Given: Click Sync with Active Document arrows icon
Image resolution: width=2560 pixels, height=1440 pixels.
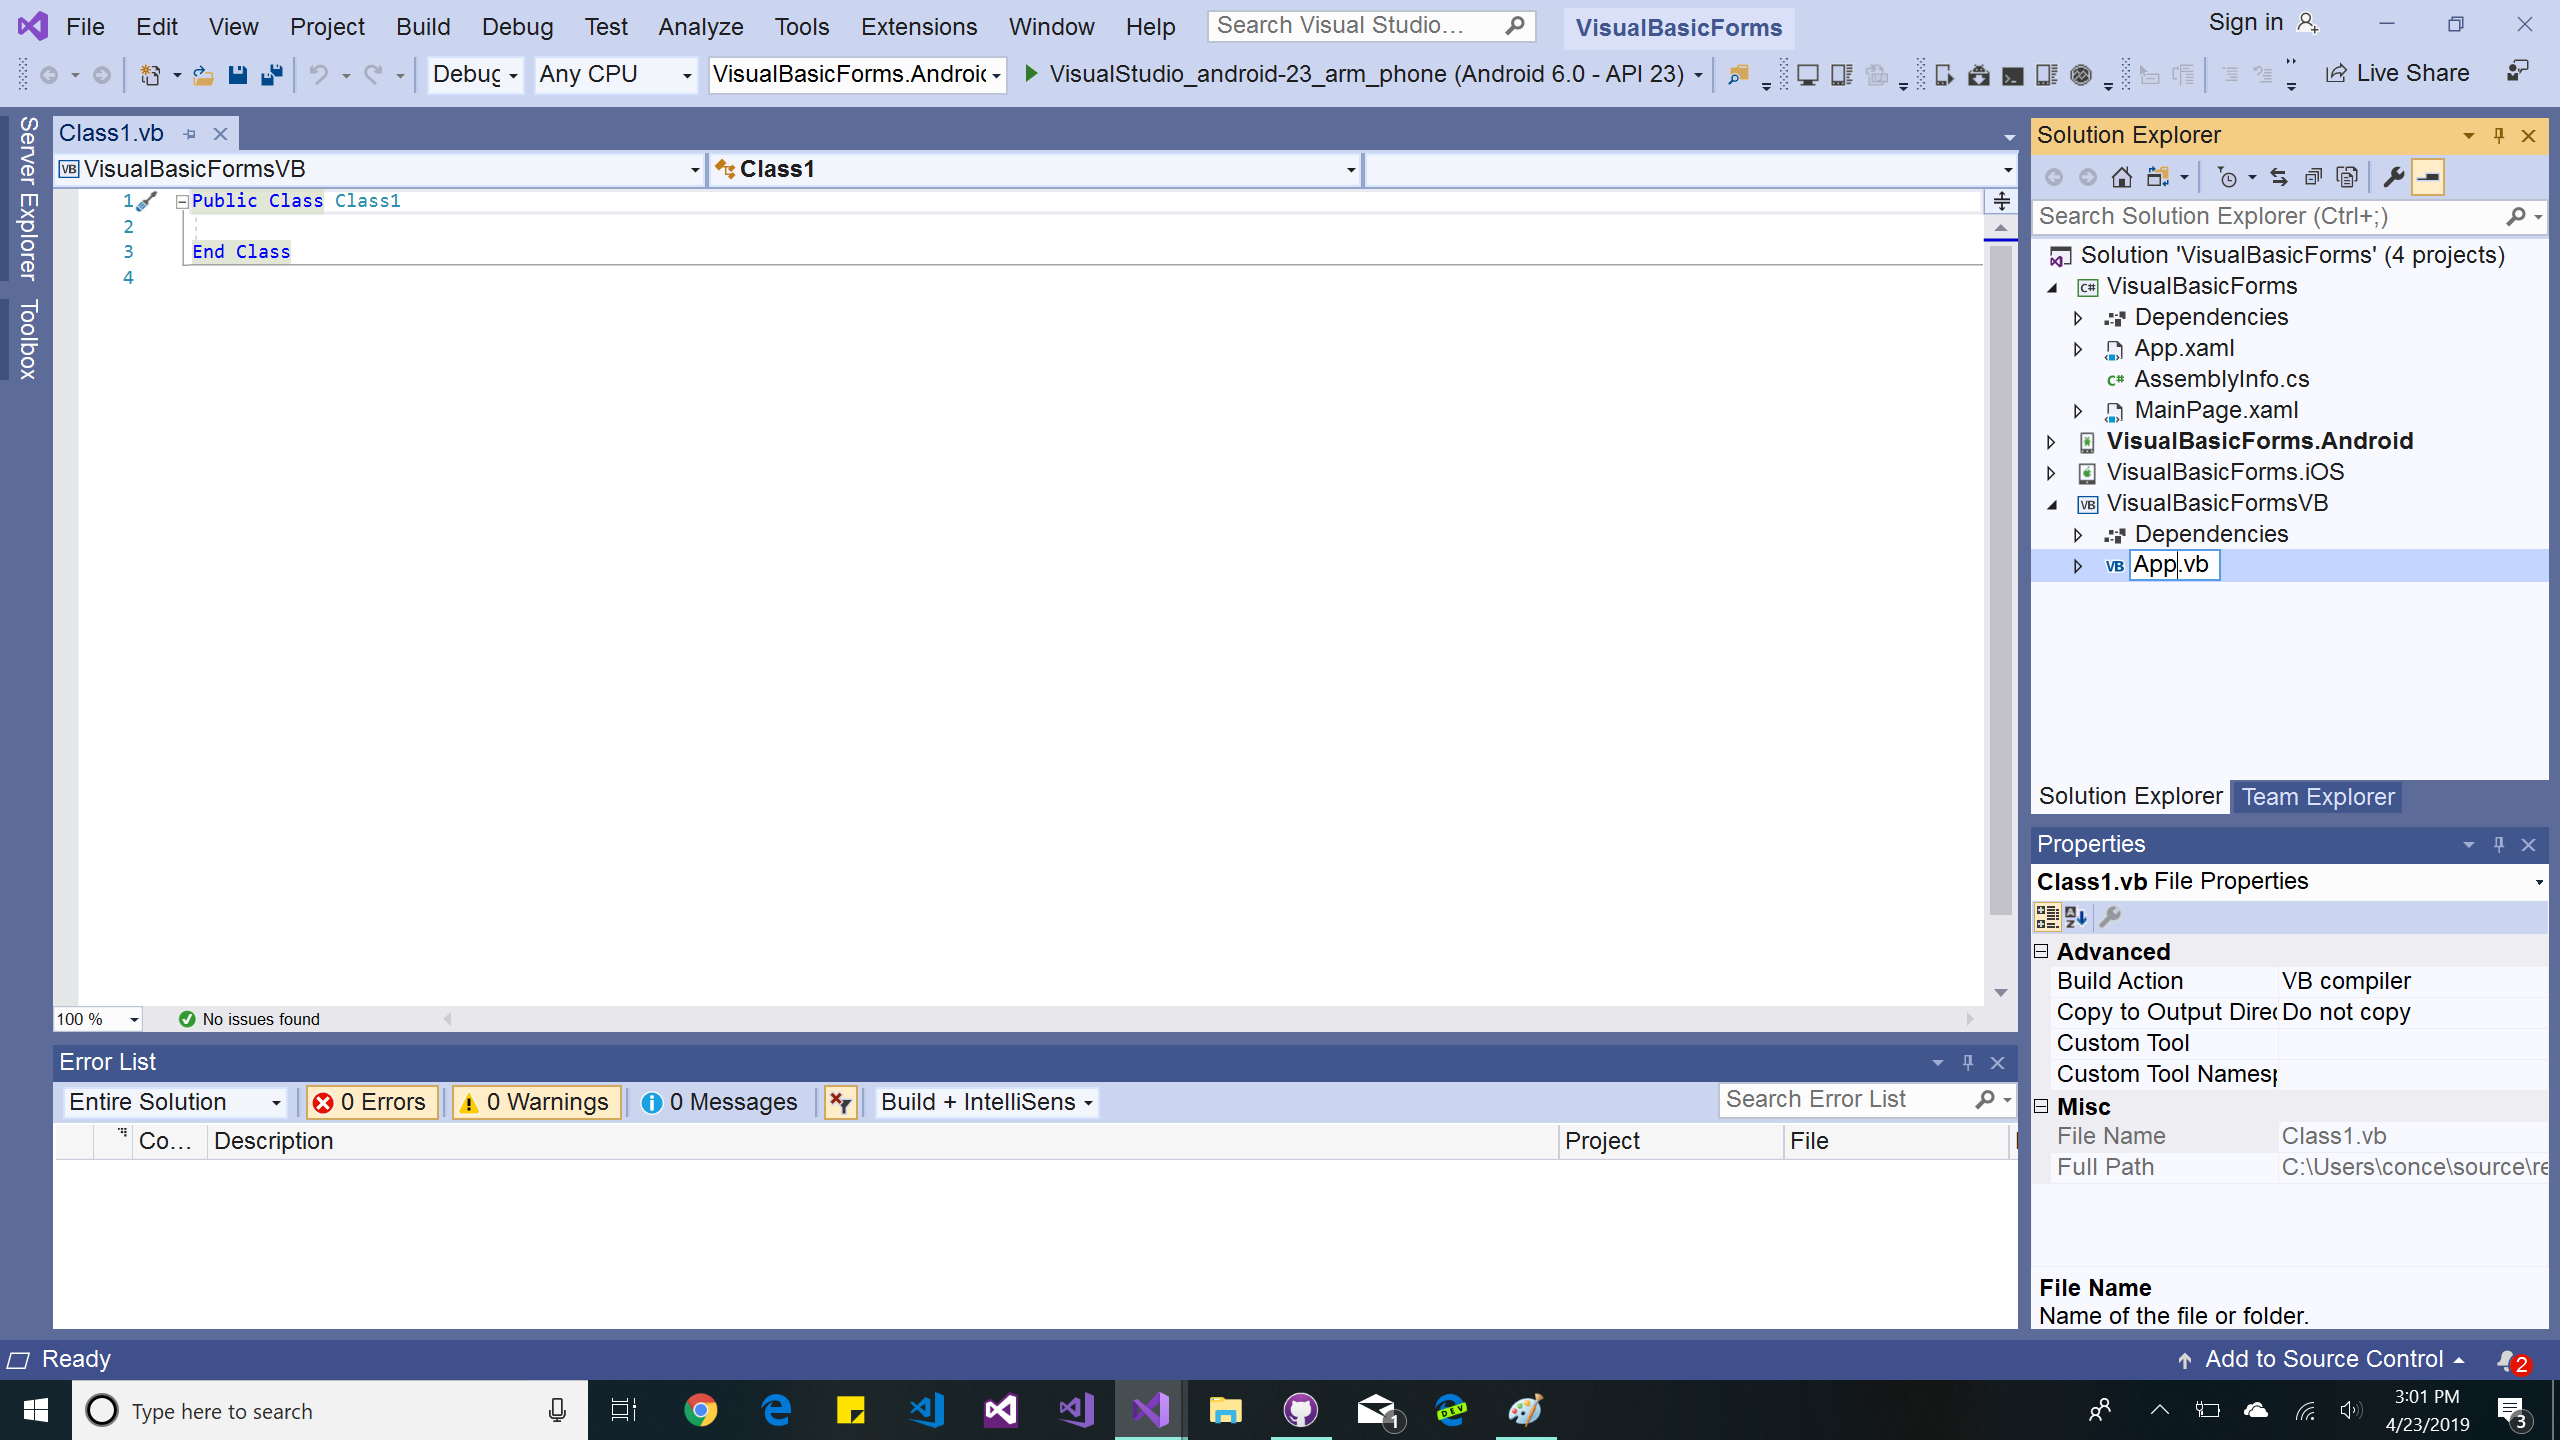Looking at the screenshot, I should click(2279, 177).
